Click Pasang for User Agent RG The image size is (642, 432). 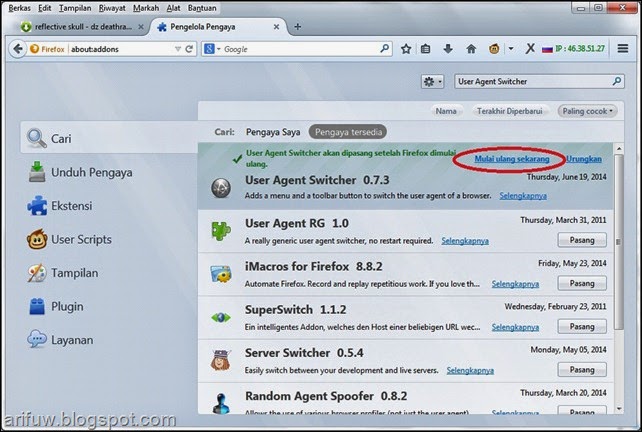(582, 240)
